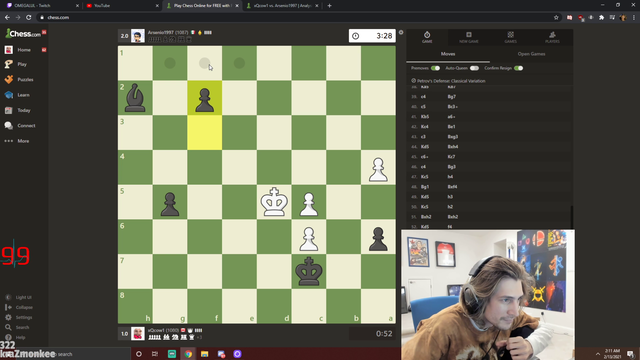Toggle the Confirm Resign switch
Screen dimensions: 640x360
pos(518,68)
